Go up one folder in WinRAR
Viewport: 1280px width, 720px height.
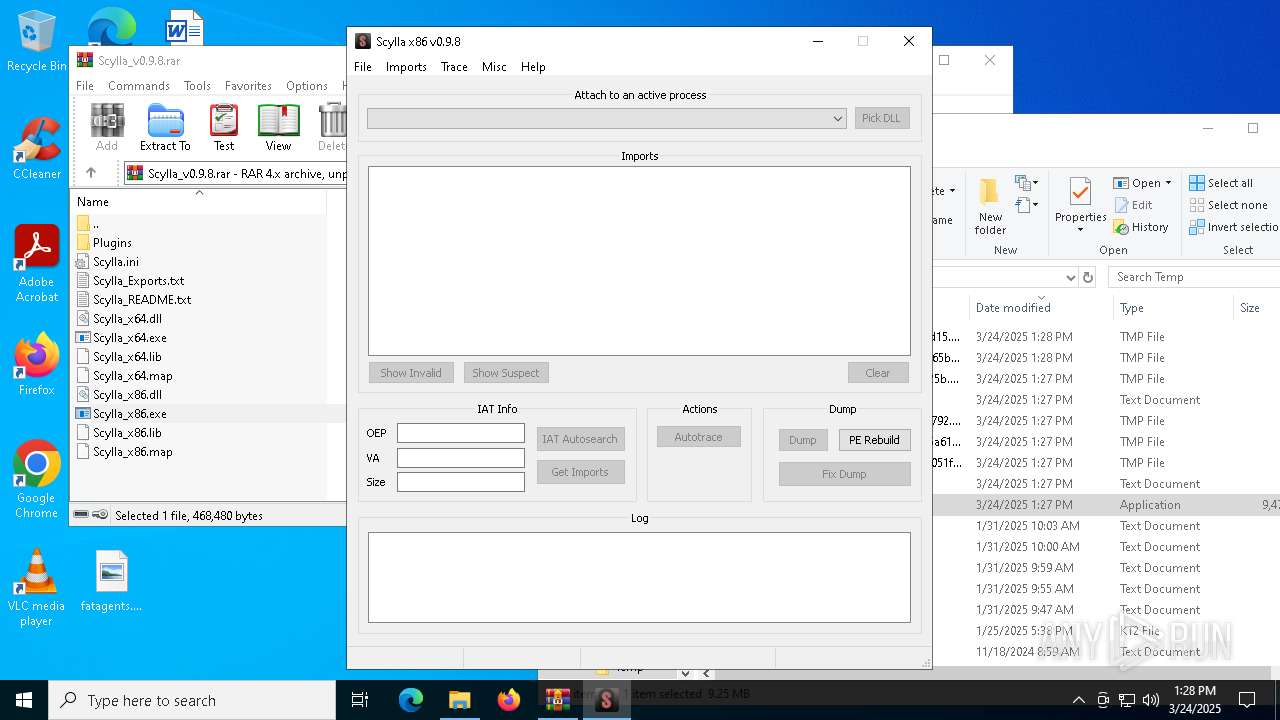pyautogui.click(x=91, y=173)
